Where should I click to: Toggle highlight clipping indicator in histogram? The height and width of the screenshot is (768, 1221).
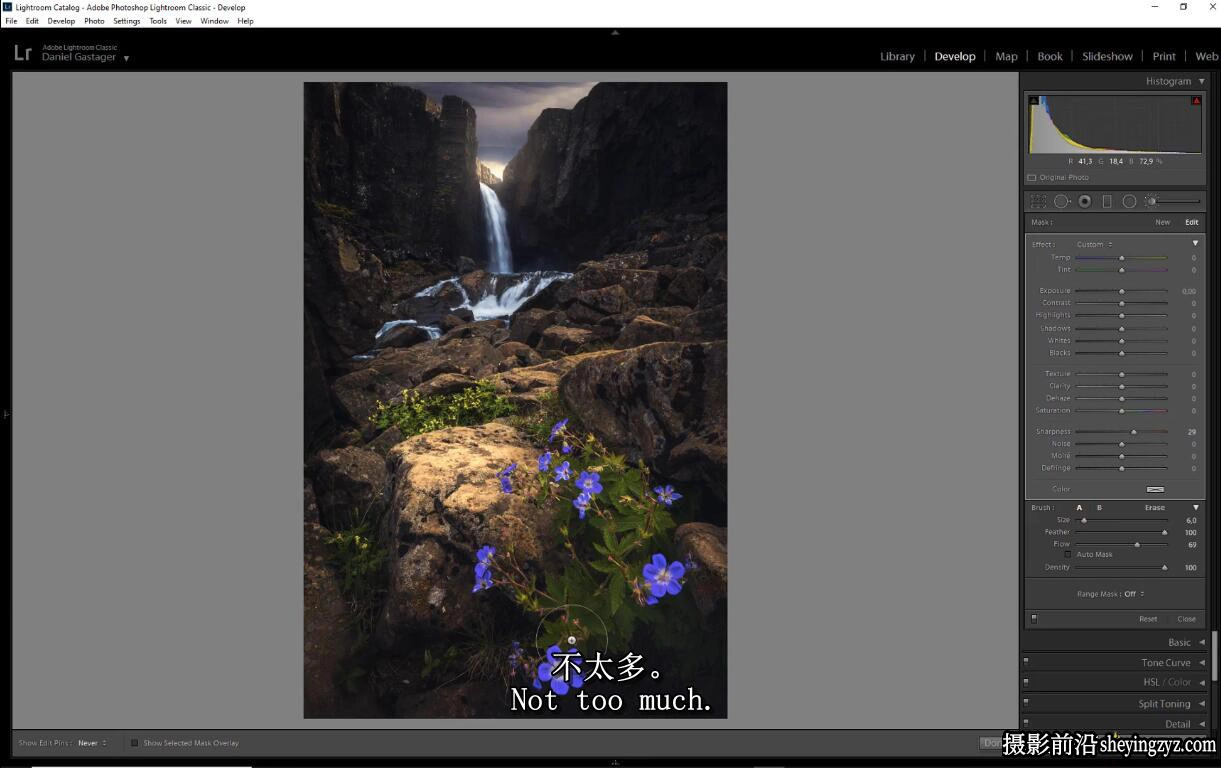point(1196,101)
